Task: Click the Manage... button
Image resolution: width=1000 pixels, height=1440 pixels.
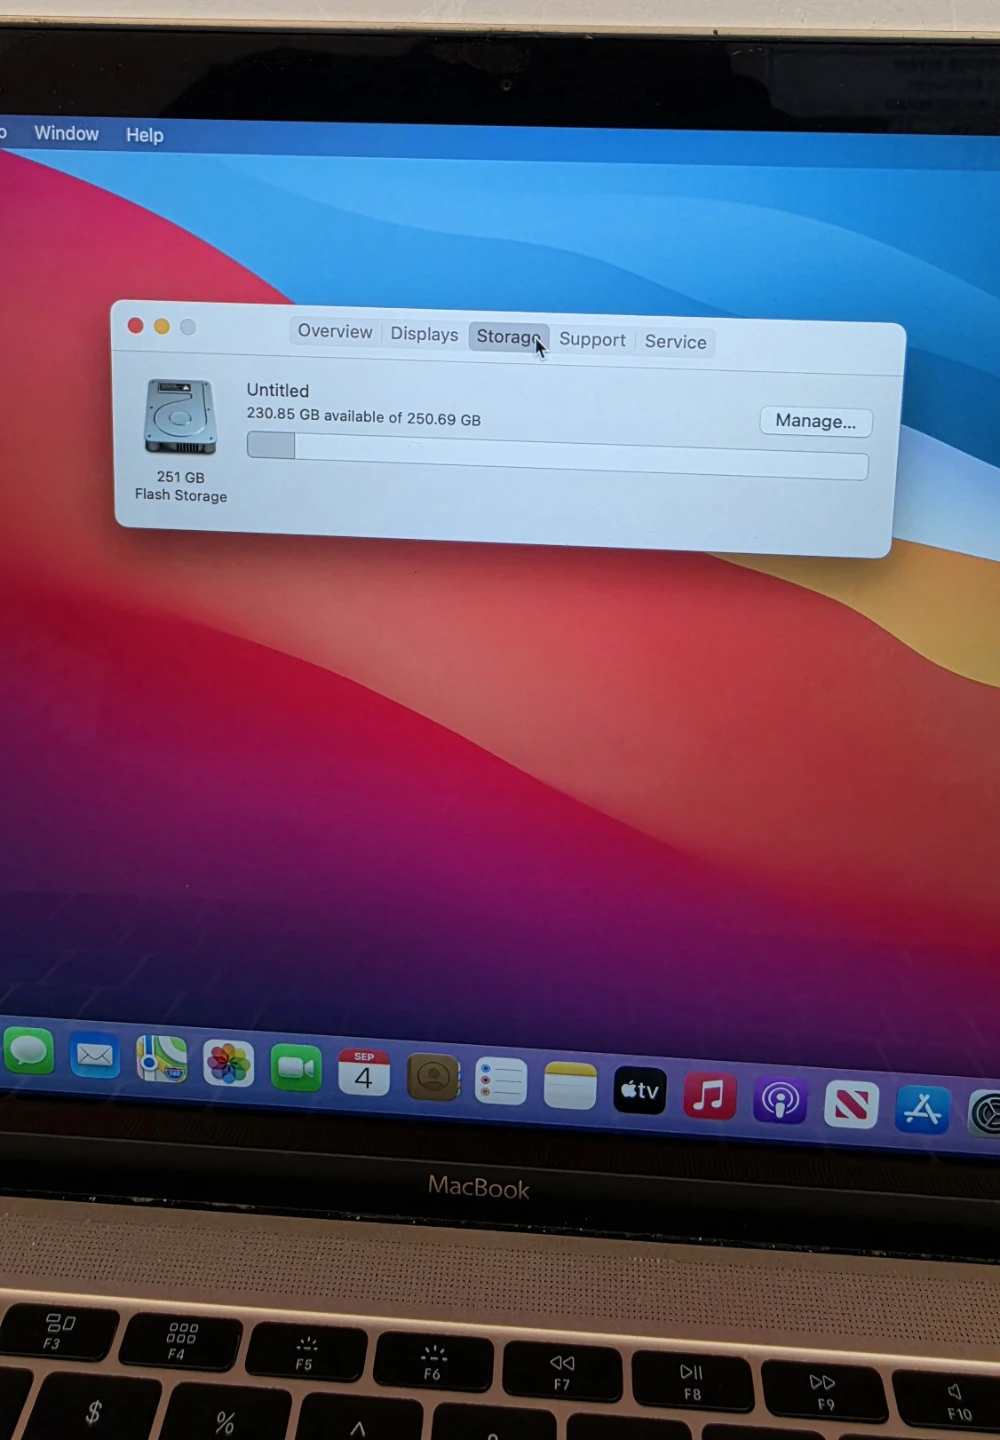Action: [x=815, y=421]
